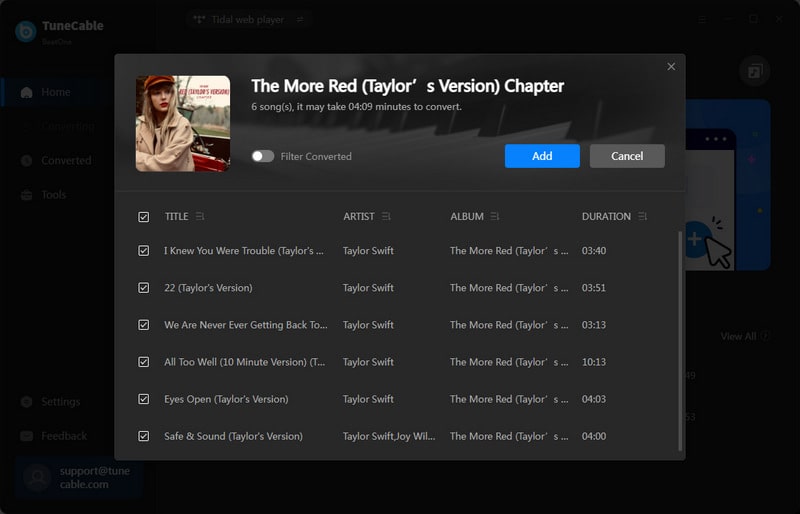The height and width of the screenshot is (514, 800).
Task: Toggle the Filter Converted switch
Action: (x=263, y=156)
